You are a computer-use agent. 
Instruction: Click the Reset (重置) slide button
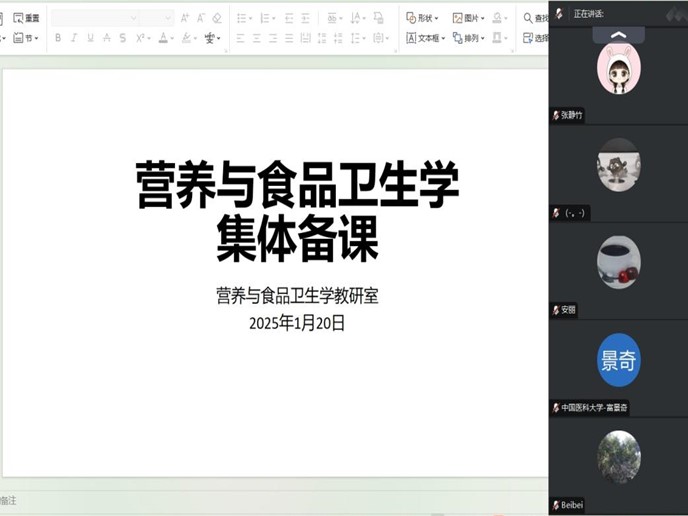coord(27,18)
